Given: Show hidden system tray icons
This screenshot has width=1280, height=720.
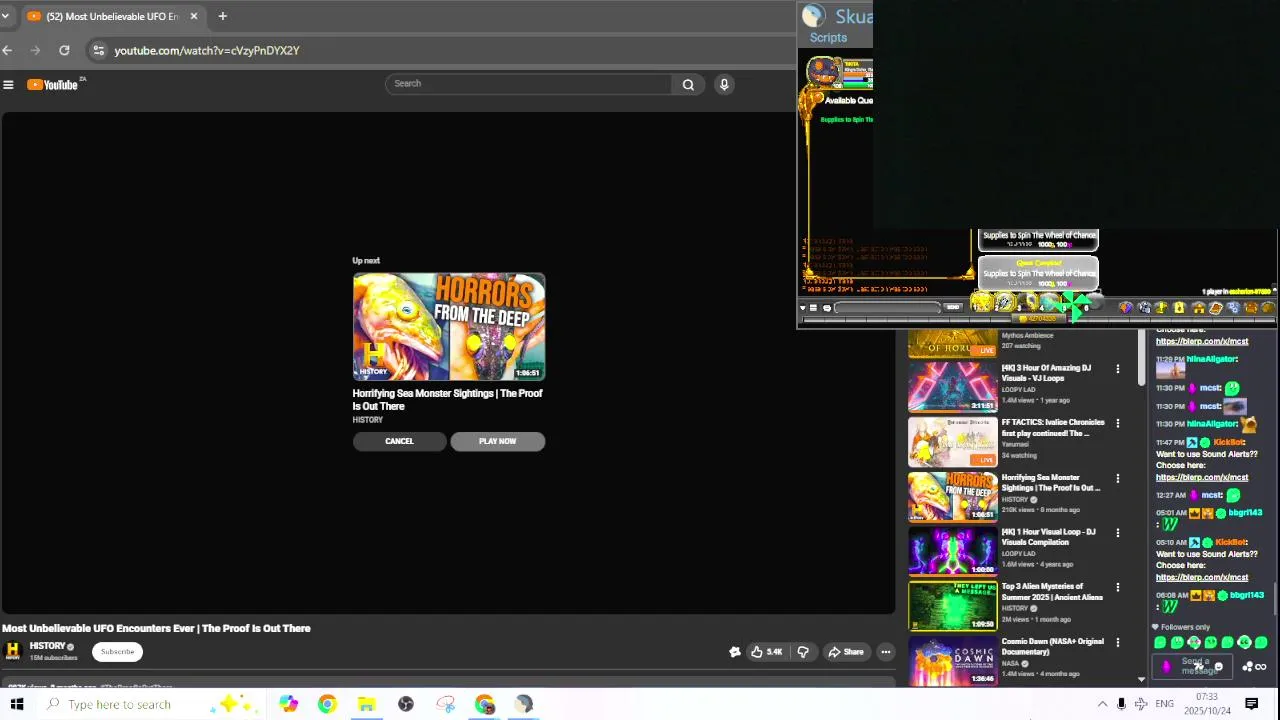Looking at the screenshot, I should click(x=1102, y=704).
